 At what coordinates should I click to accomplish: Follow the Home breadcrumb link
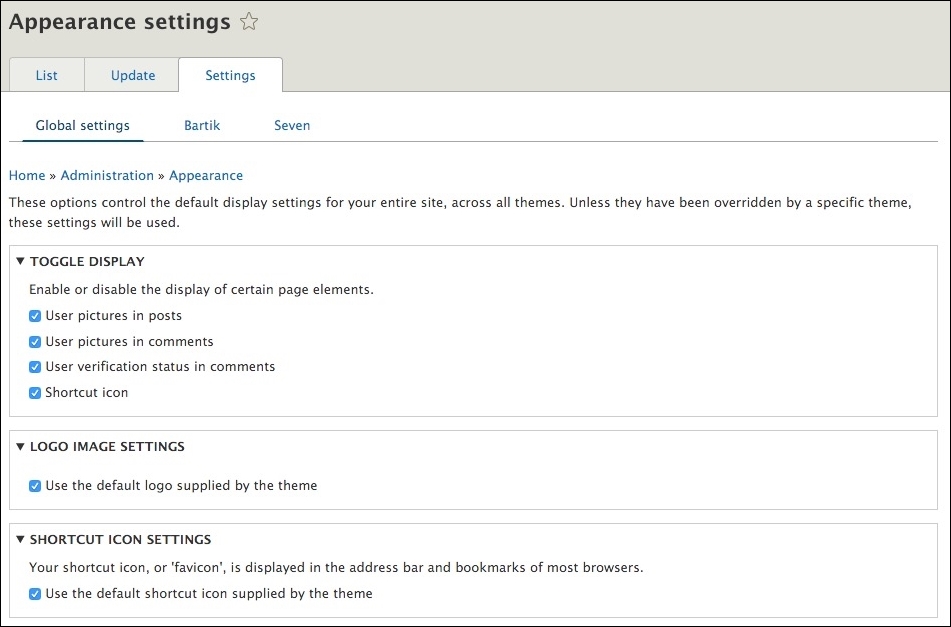pos(27,175)
